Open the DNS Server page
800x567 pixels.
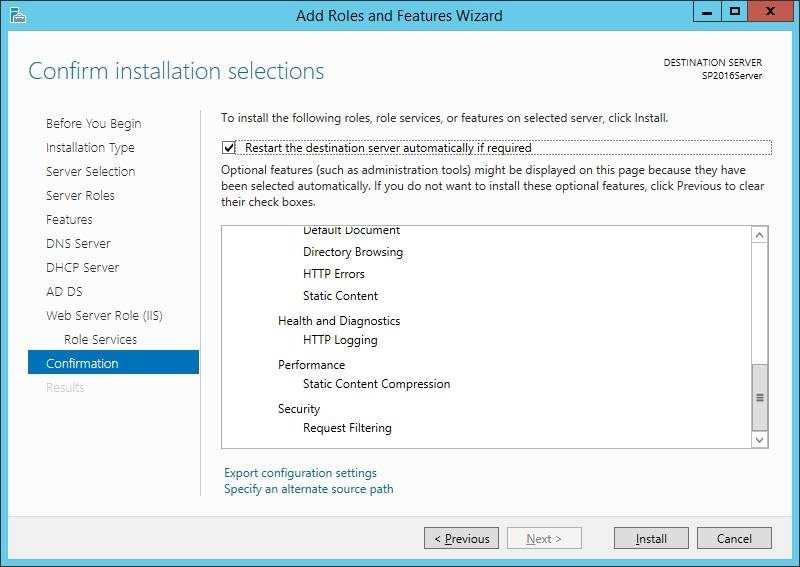78,243
